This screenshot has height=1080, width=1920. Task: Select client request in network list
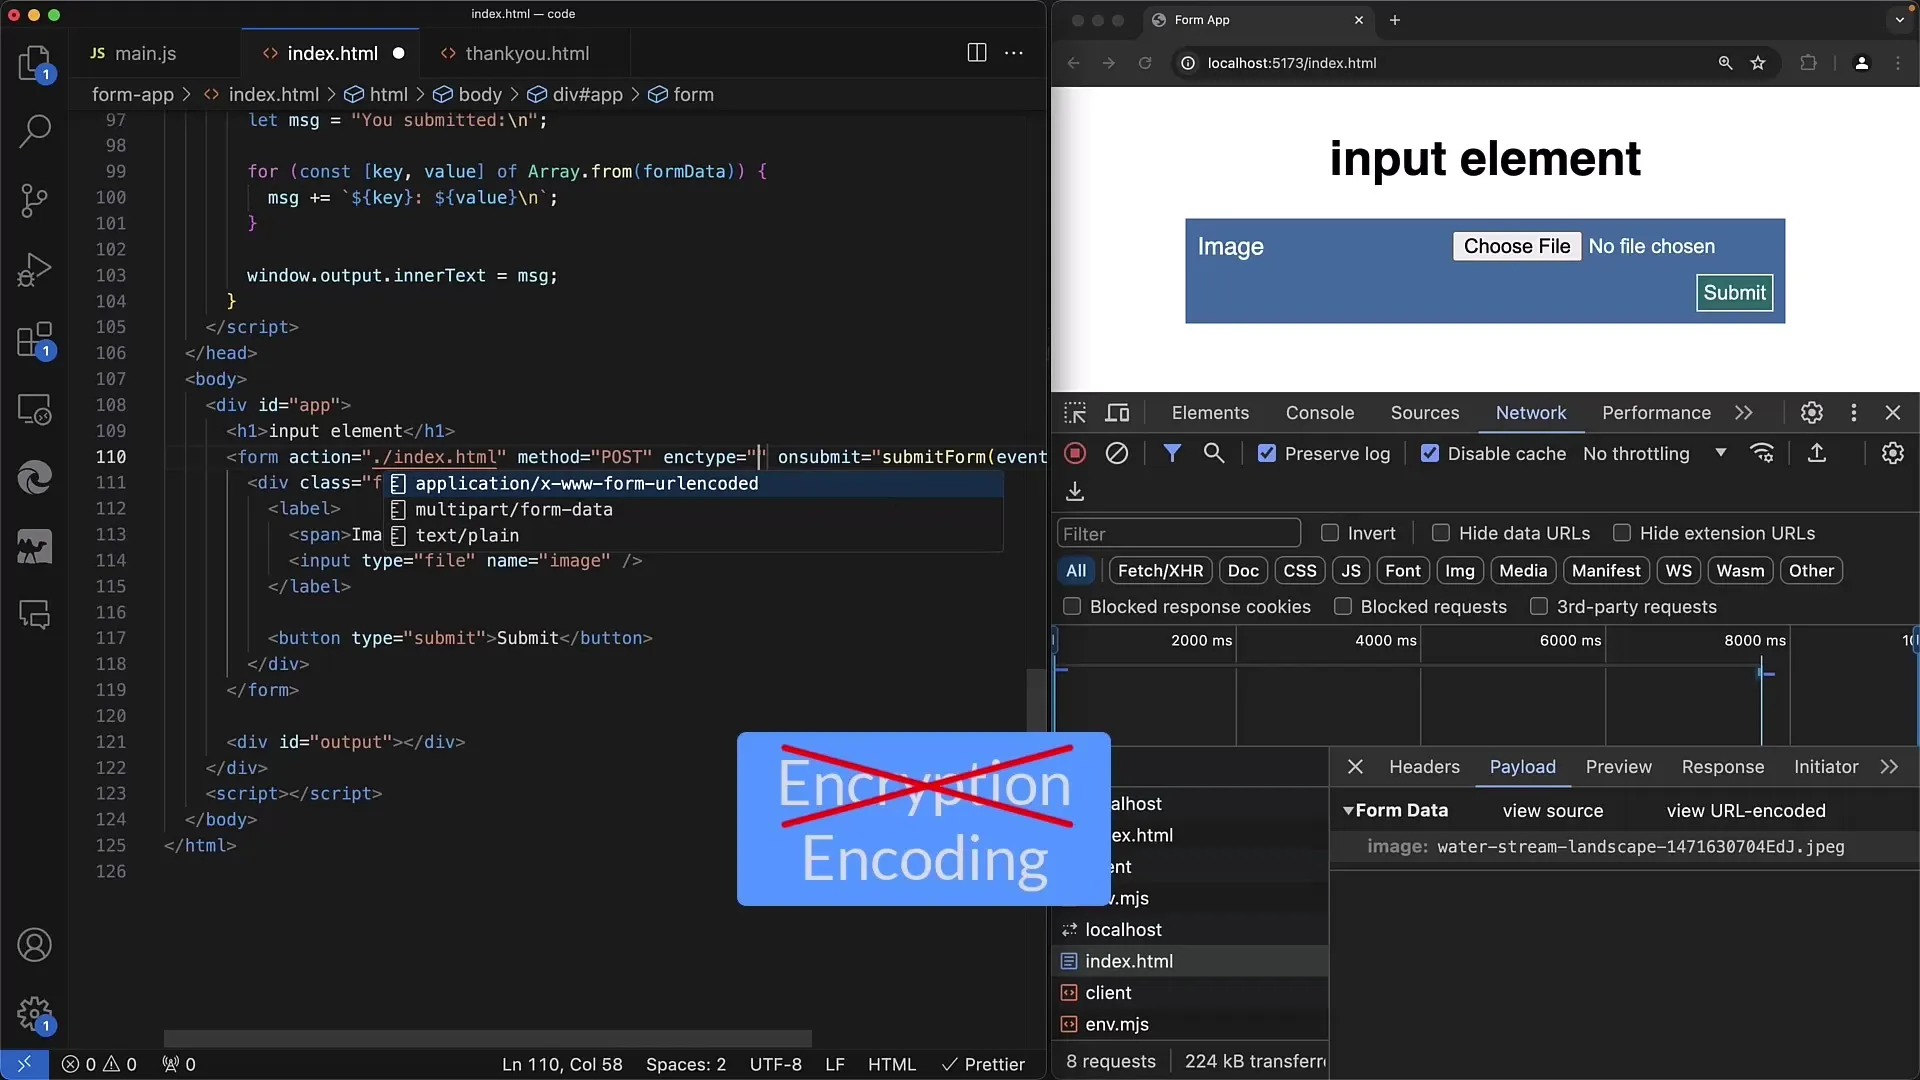(x=1190, y=993)
